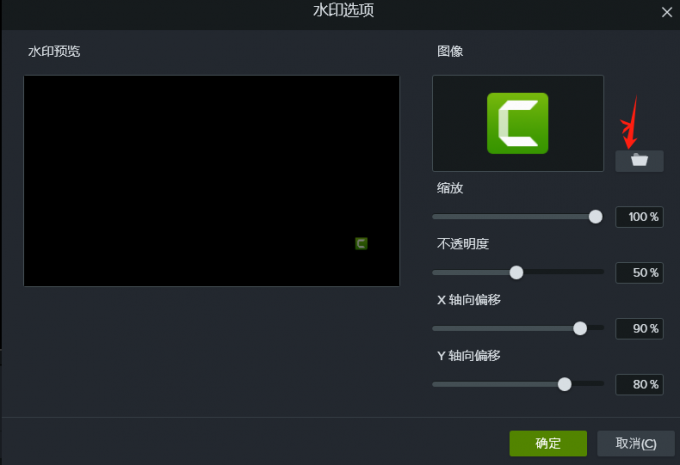Screen dimensions: 680x465
Task: Click the 水印选项 dialog title
Action: [x=343, y=10]
